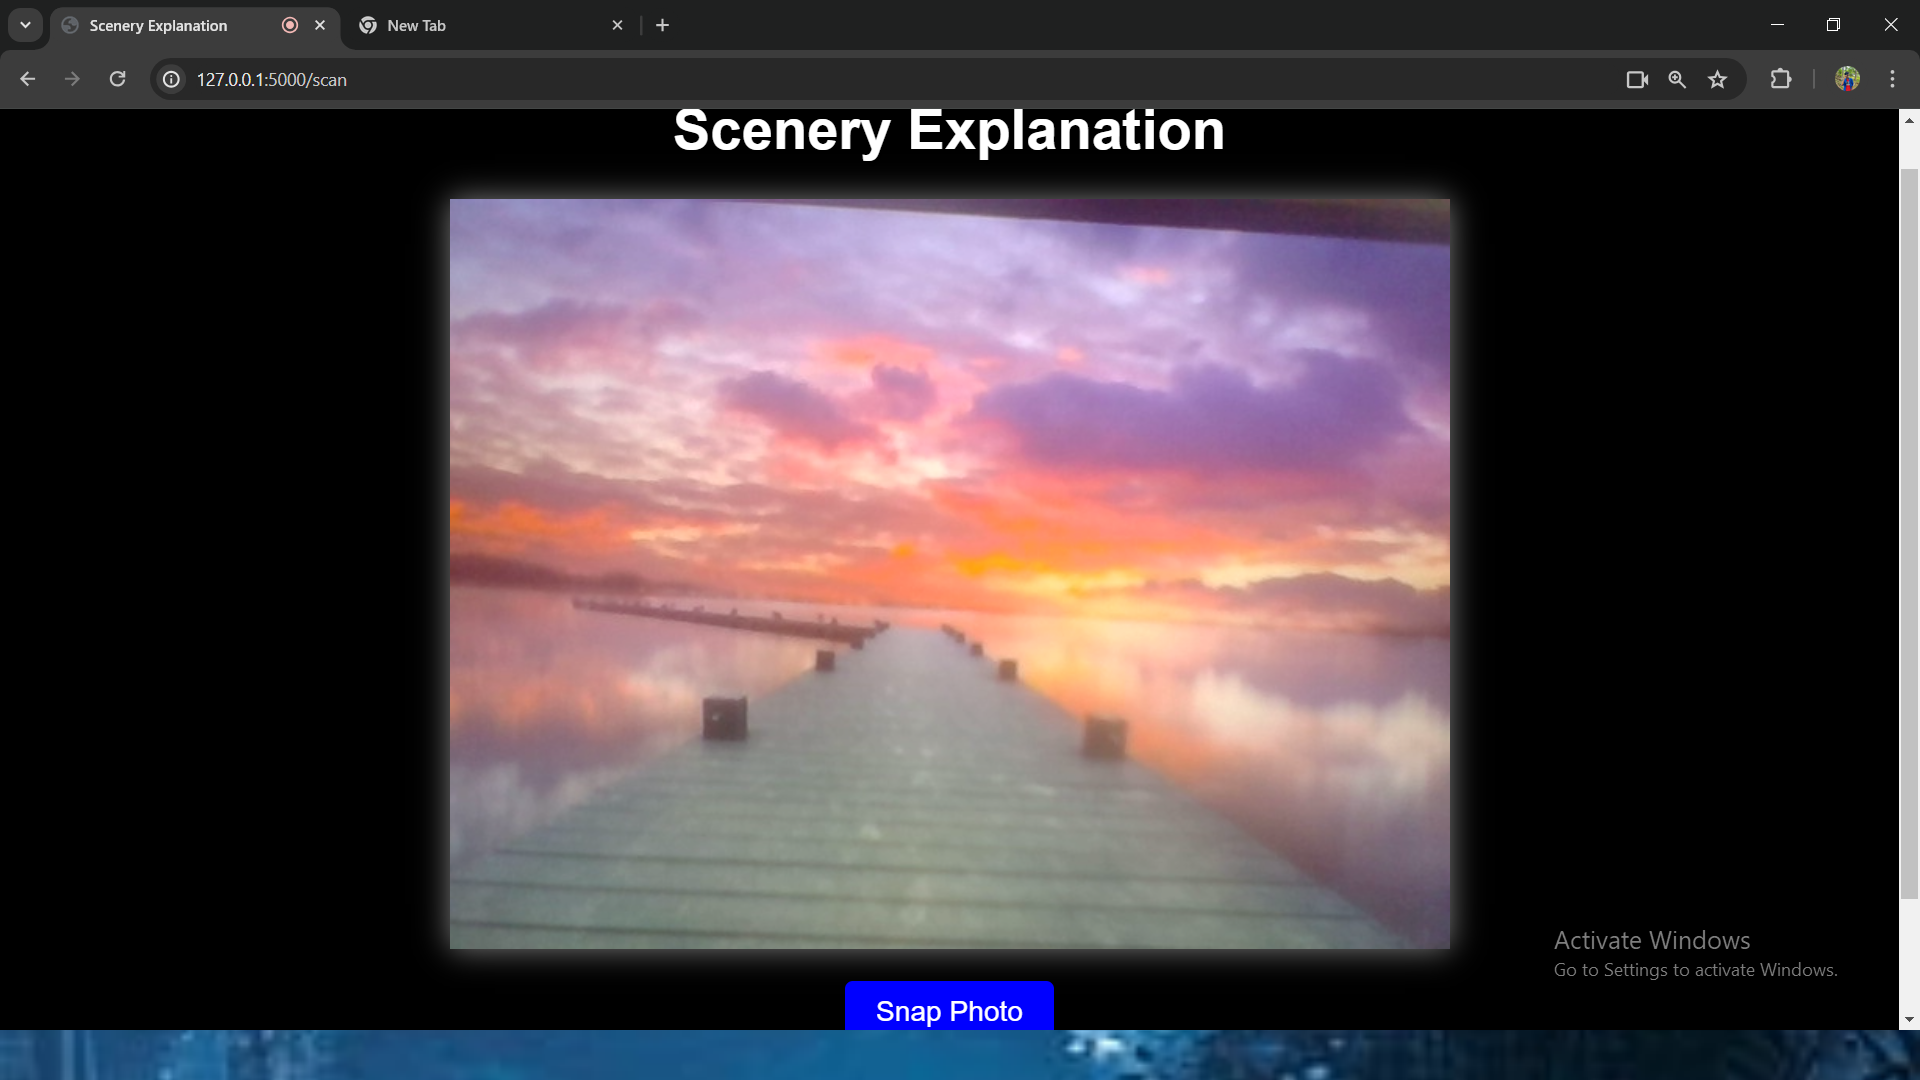Open the Extensions puzzle icon
Viewport: 1920px width, 1080px height.
pyautogui.click(x=1781, y=79)
